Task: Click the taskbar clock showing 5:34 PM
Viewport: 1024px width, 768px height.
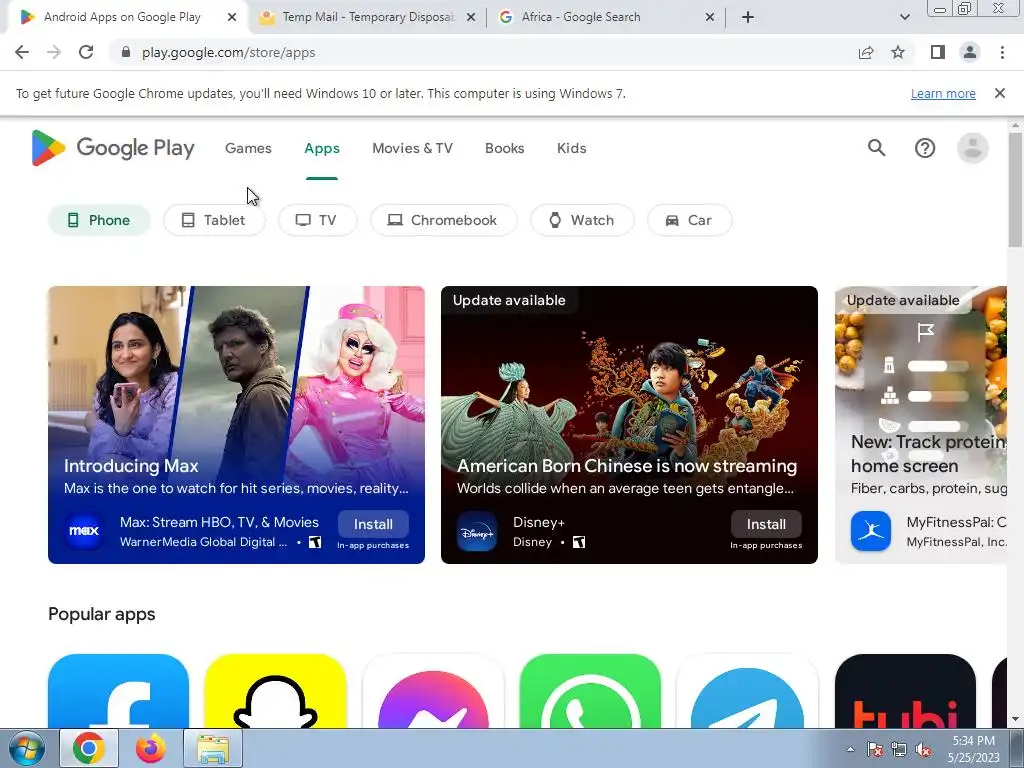Action: (974, 749)
